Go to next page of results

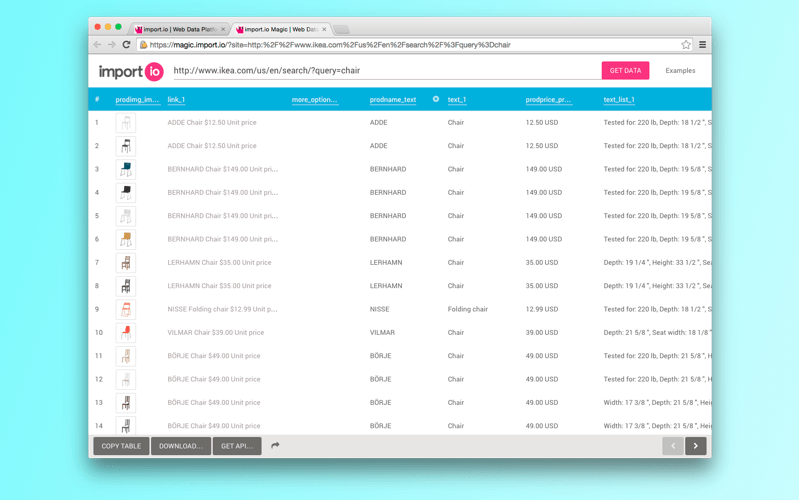point(695,446)
